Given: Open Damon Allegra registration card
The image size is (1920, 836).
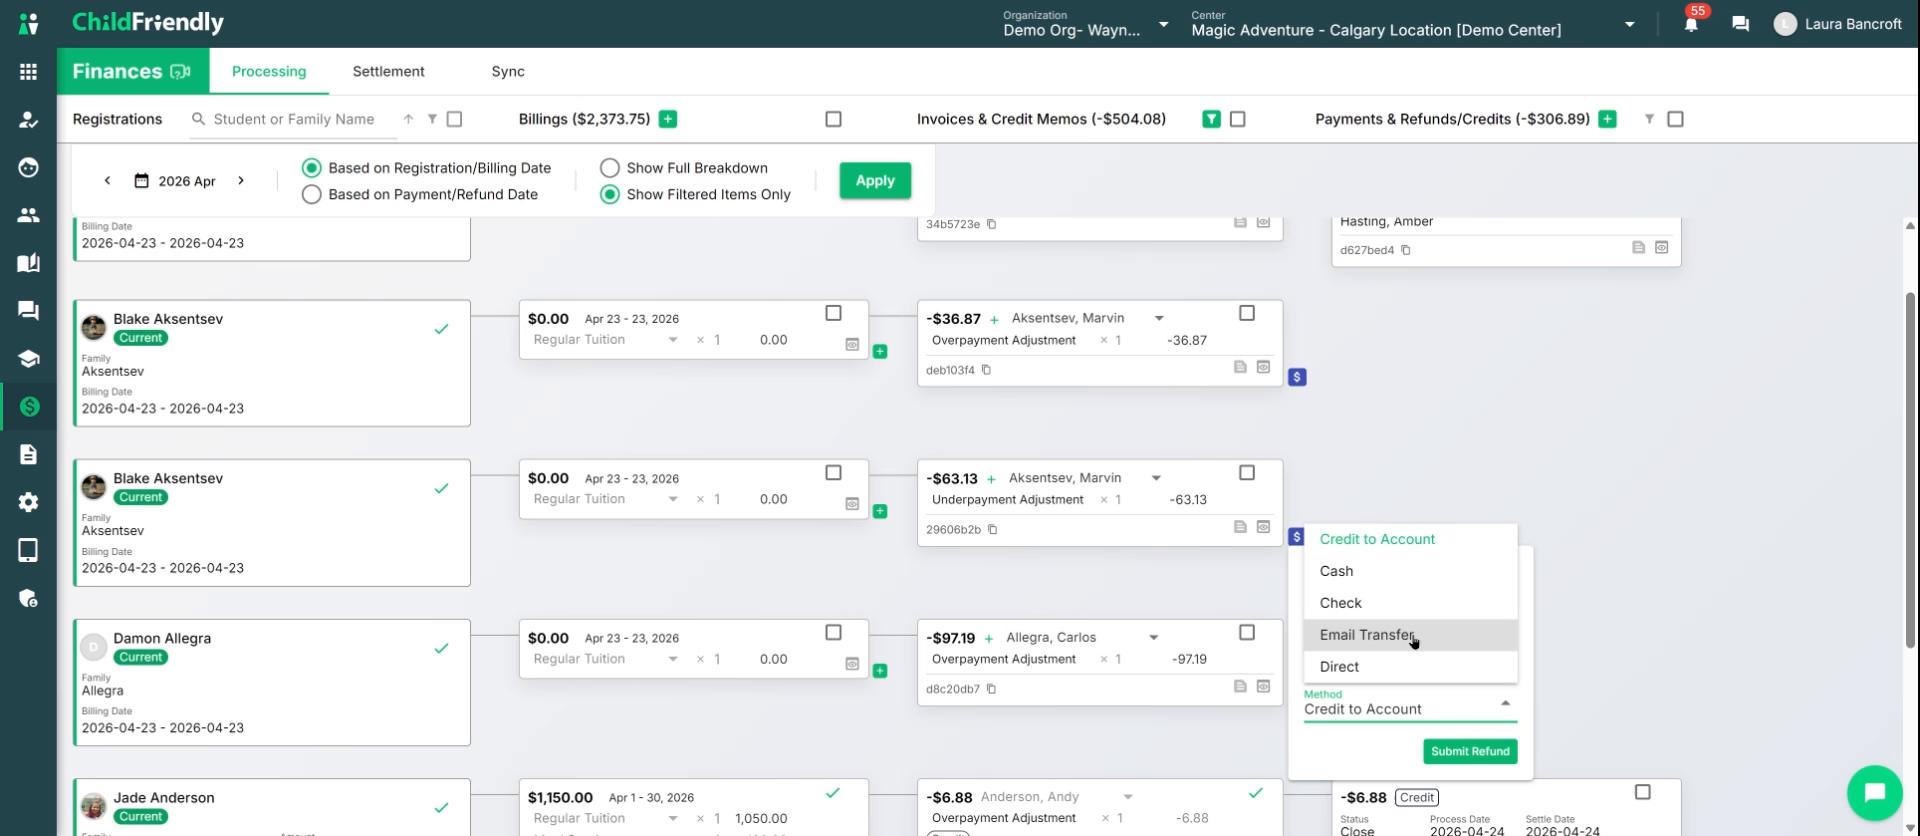Looking at the screenshot, I should (x=272, y=682).
